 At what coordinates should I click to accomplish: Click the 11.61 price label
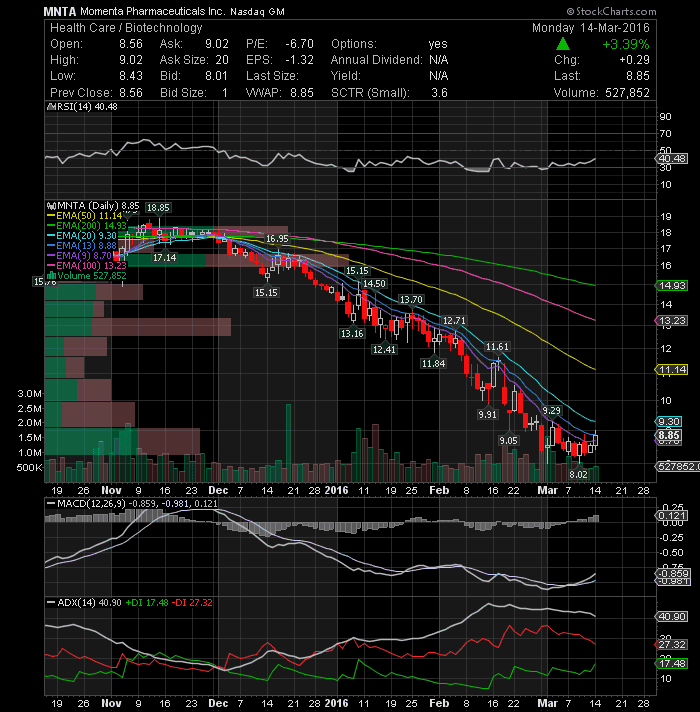[498, 347]
